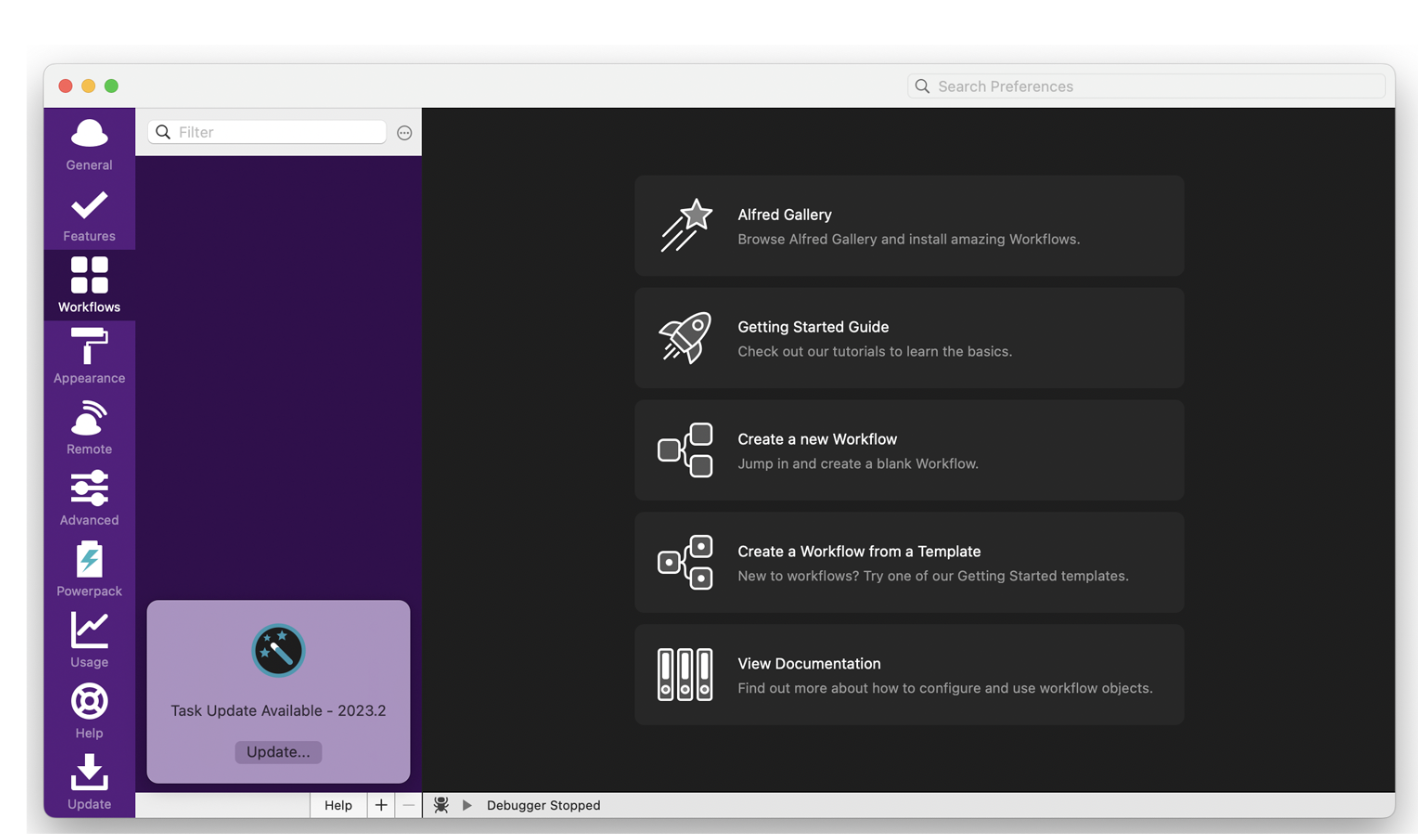The width and height of the screenshot is (1418, 836).
Task: Click 'Browse Alfred Gallery and install amazing Workflows.'
Action: tap(909, 239)
